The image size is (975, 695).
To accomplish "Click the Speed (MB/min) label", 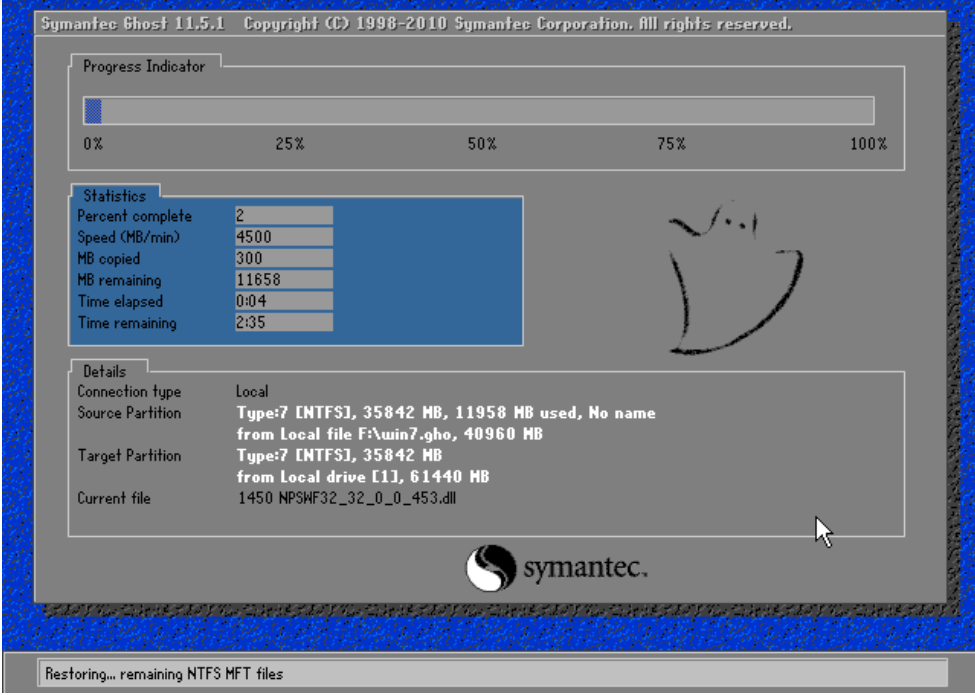I will pos(129,237).
